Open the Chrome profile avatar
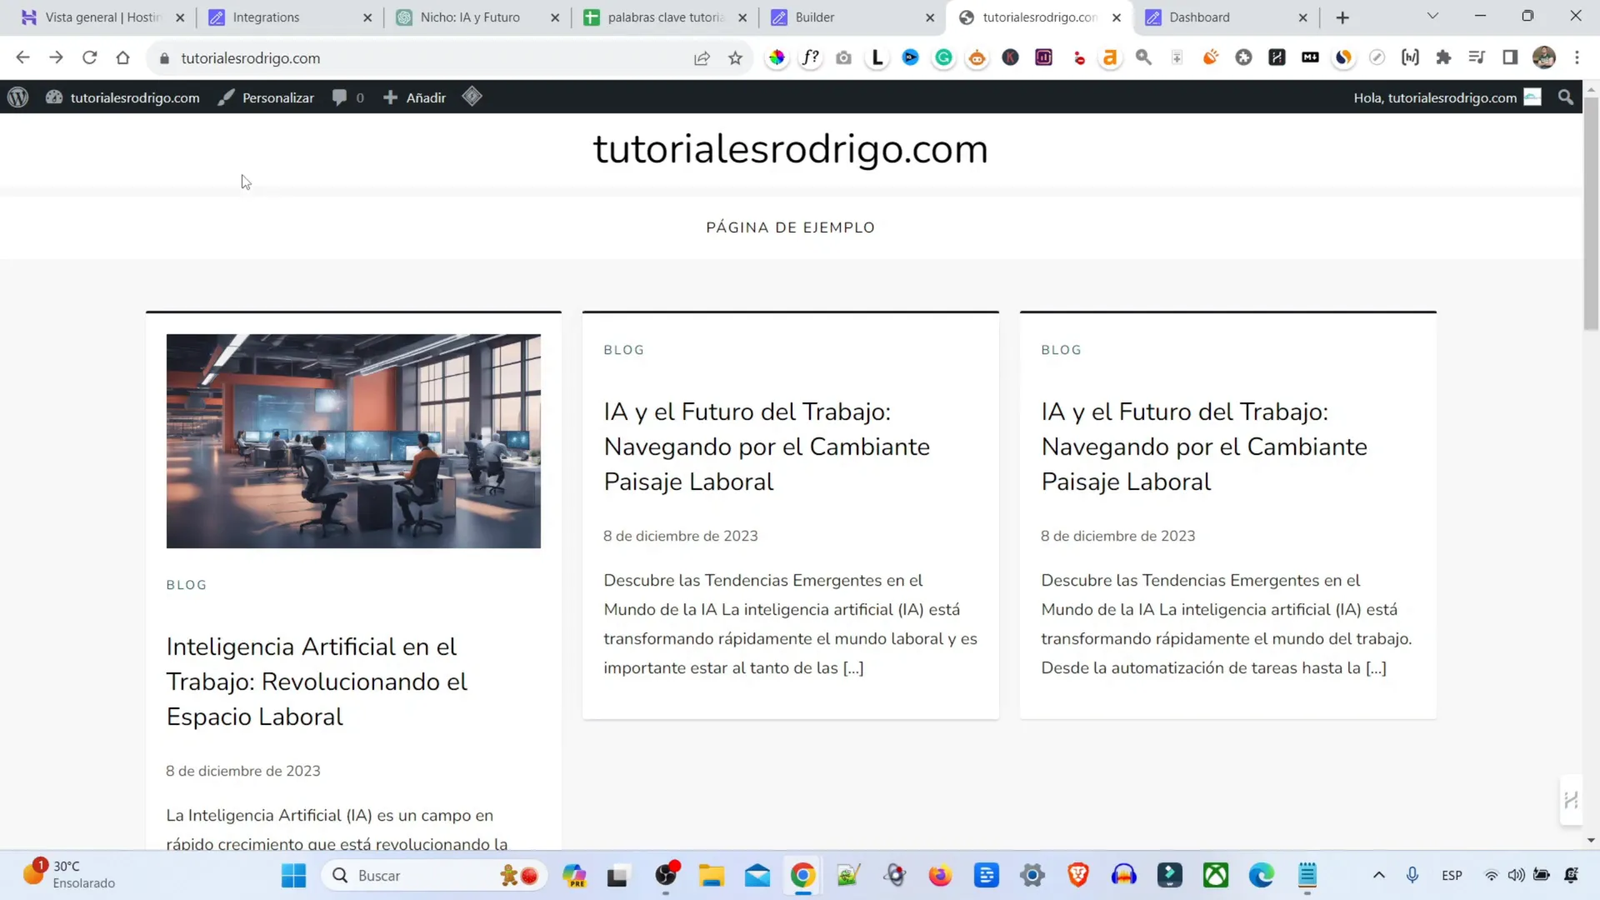 click(1544, 57)
